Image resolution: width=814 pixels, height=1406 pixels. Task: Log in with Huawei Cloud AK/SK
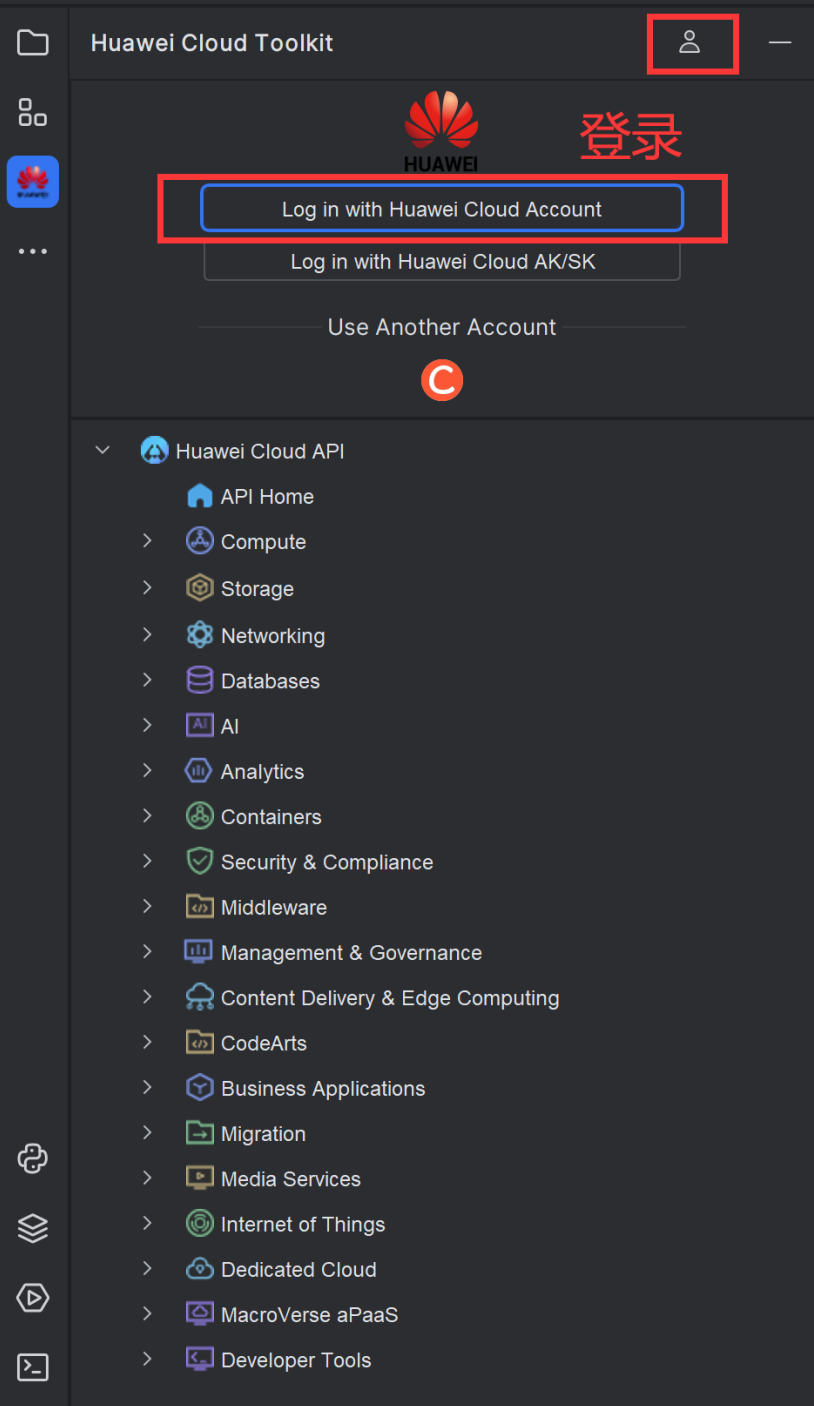pyautogui.click(x=442, y=262)
